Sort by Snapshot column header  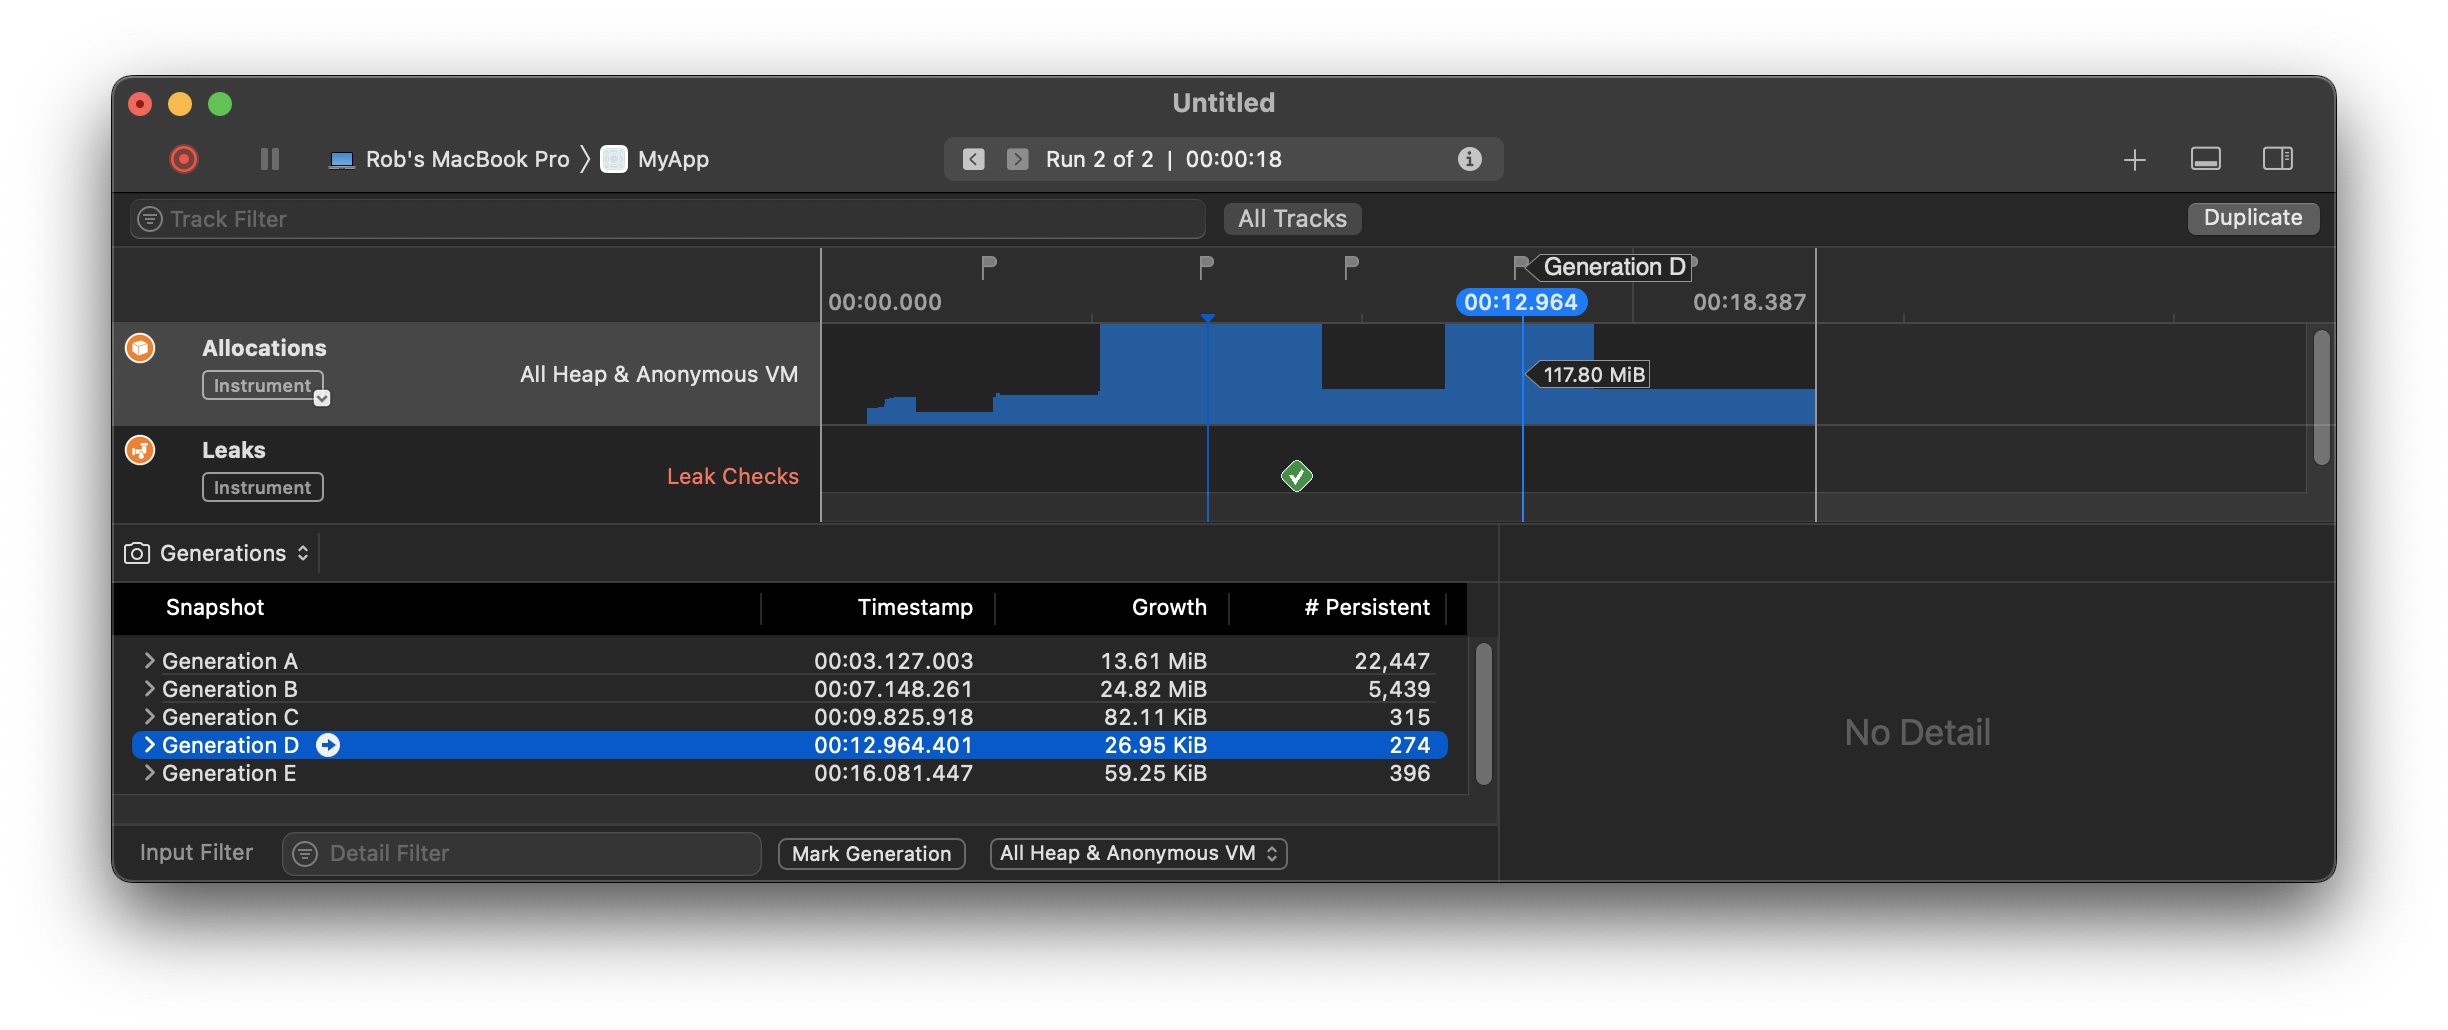coord(215,607)
